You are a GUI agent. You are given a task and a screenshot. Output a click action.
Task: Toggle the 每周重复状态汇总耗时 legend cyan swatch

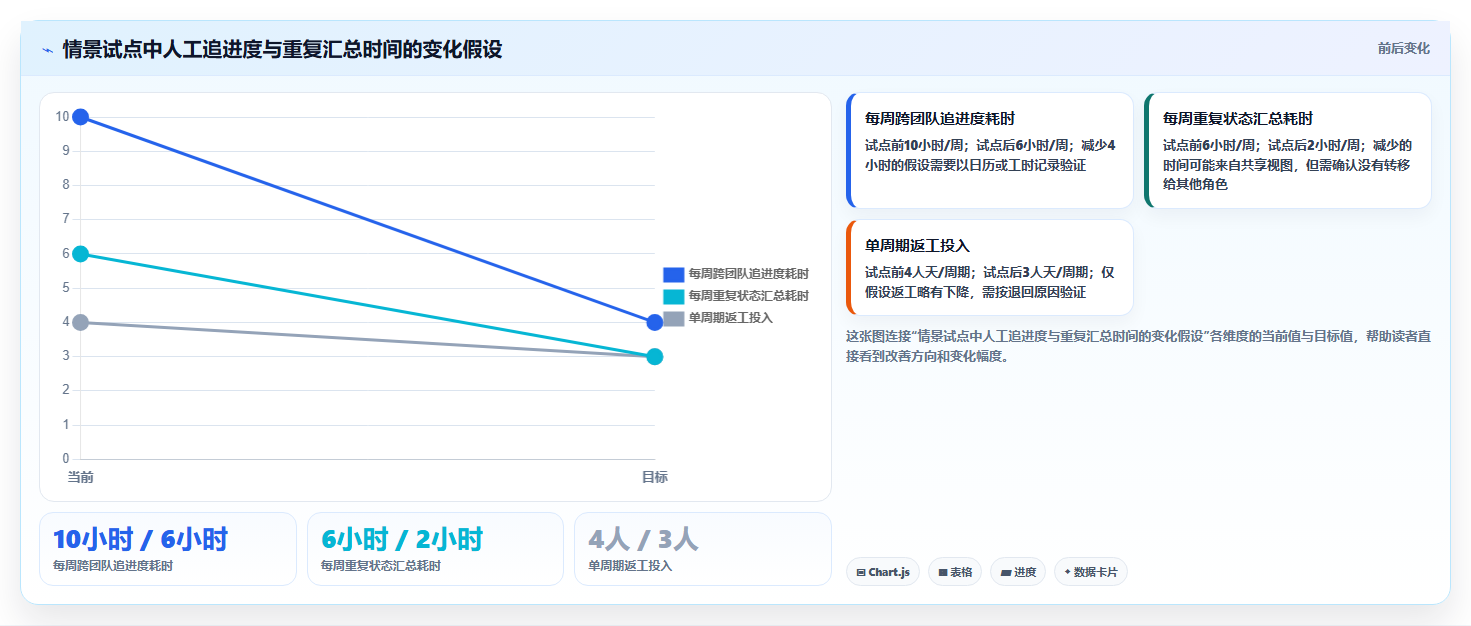click(673, 296)
